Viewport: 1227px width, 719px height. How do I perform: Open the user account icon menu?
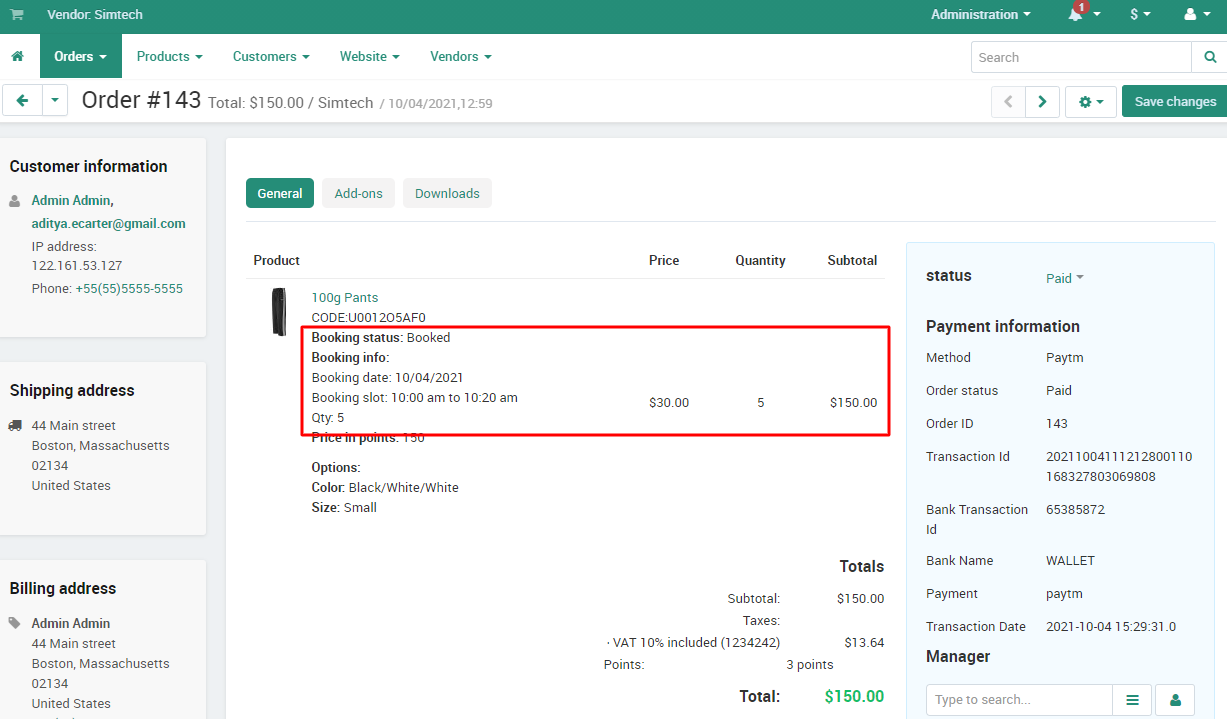1196,14
